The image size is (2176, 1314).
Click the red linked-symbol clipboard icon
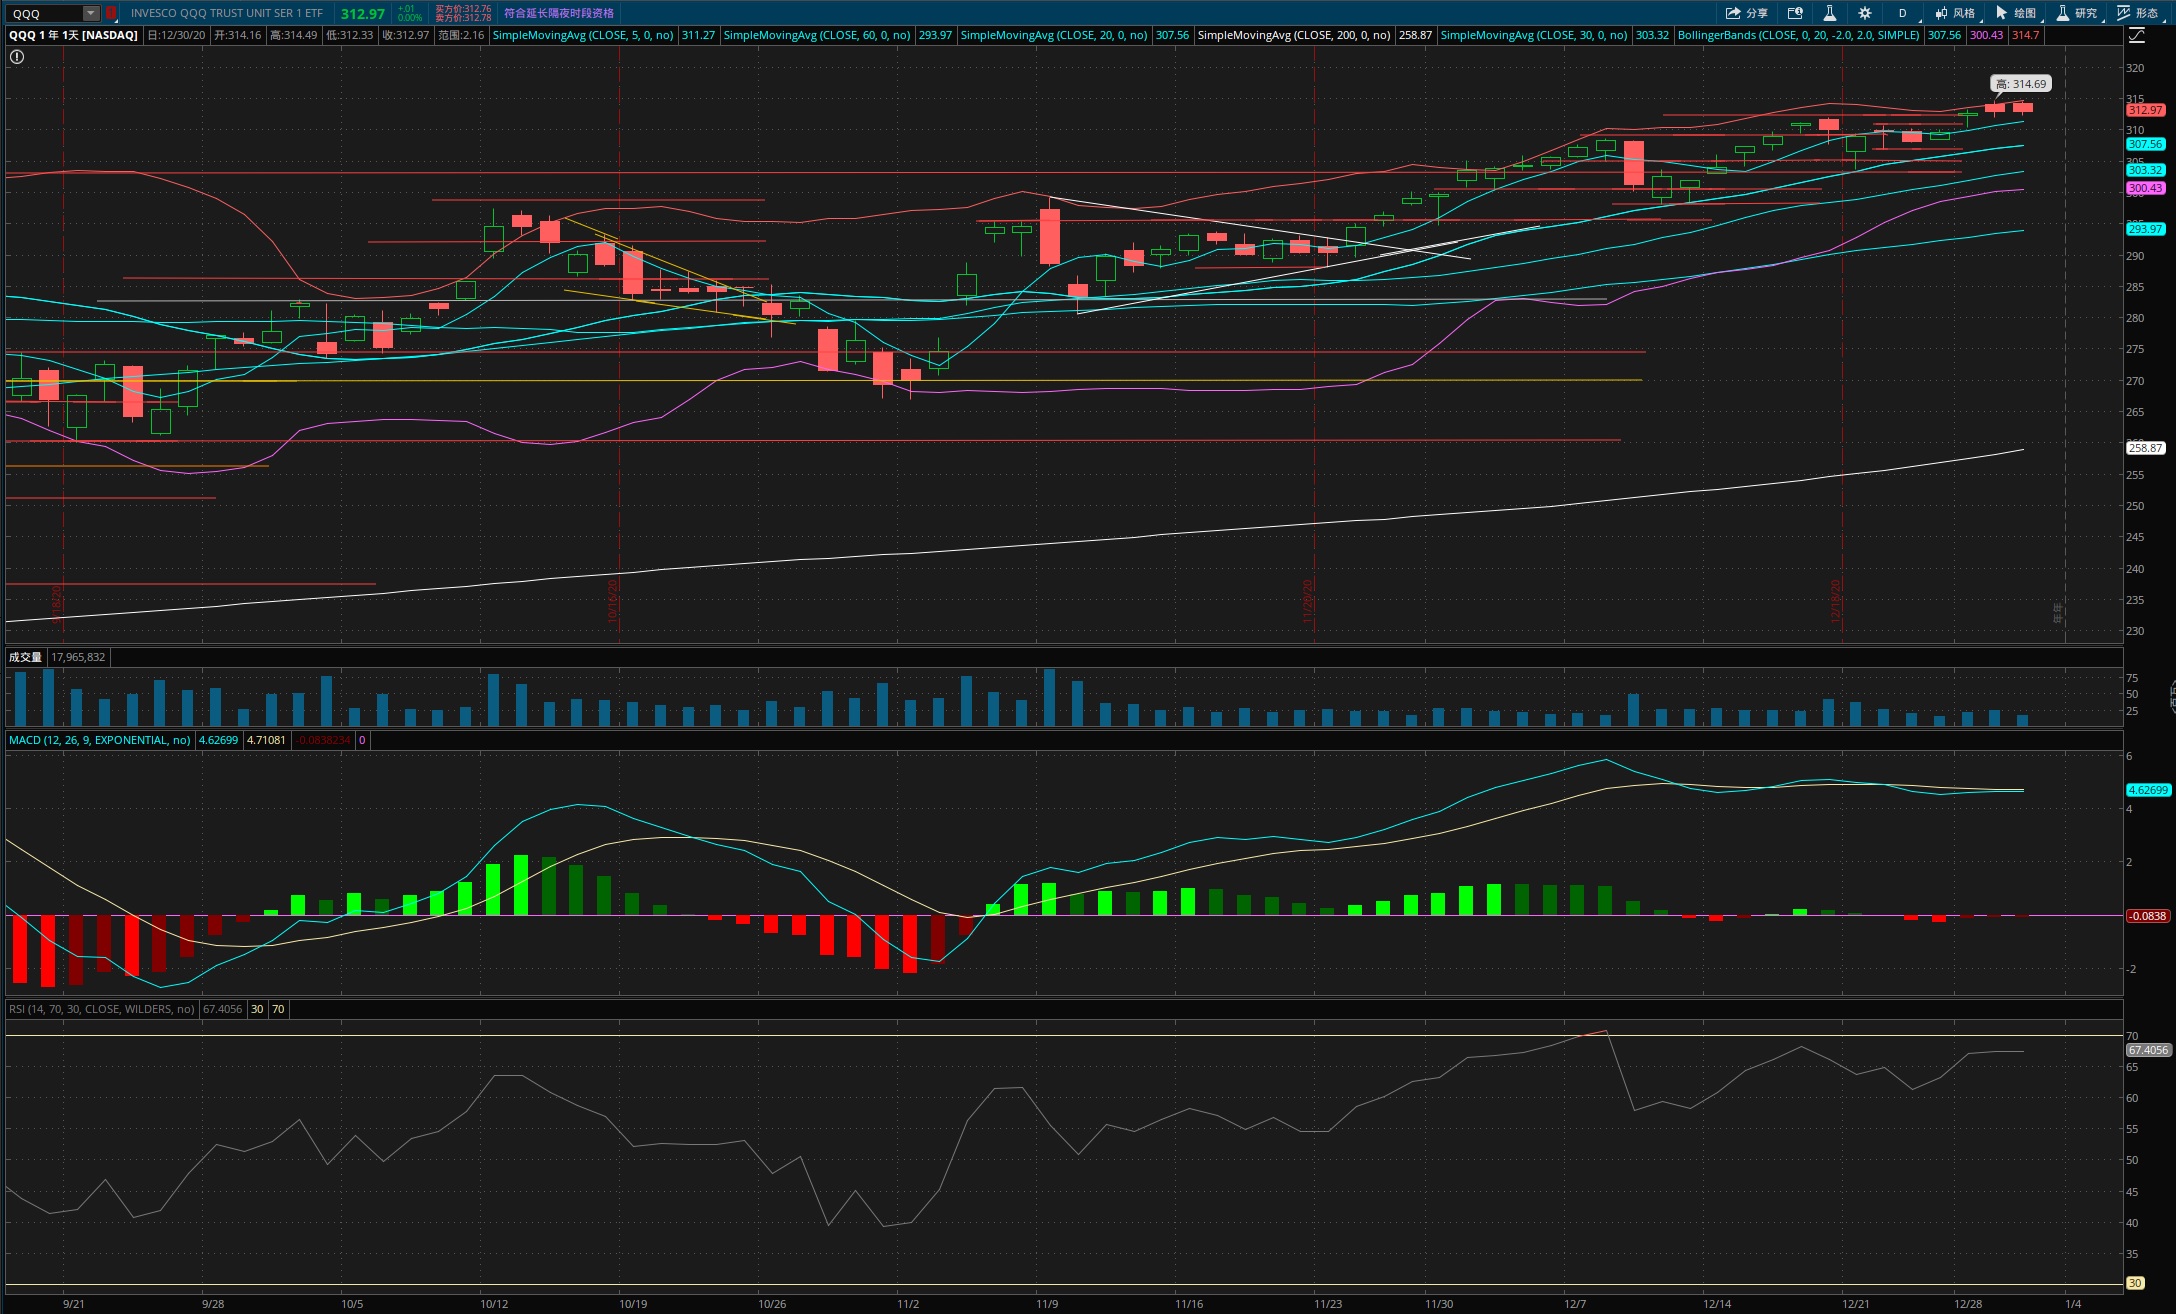pos(111,13)
